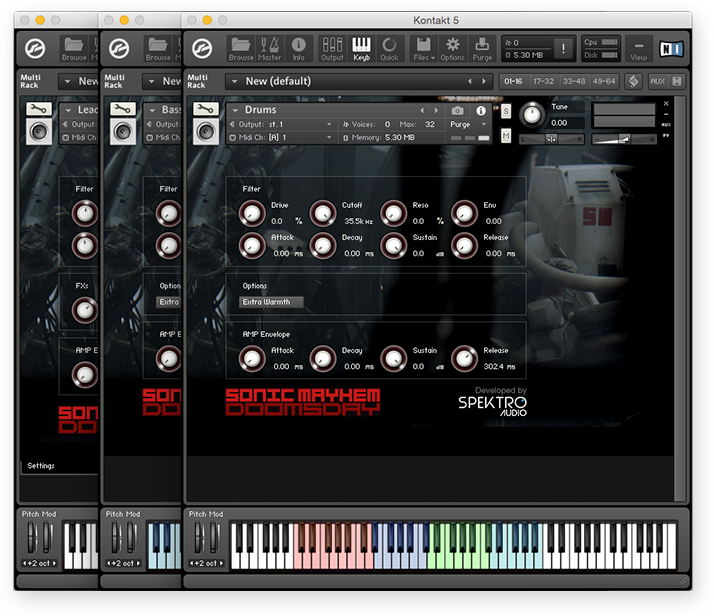The image size is (714, 616).
Task: Shift keyboard octave up in front window
Action: pyautogui.click(x=221, y=563)
